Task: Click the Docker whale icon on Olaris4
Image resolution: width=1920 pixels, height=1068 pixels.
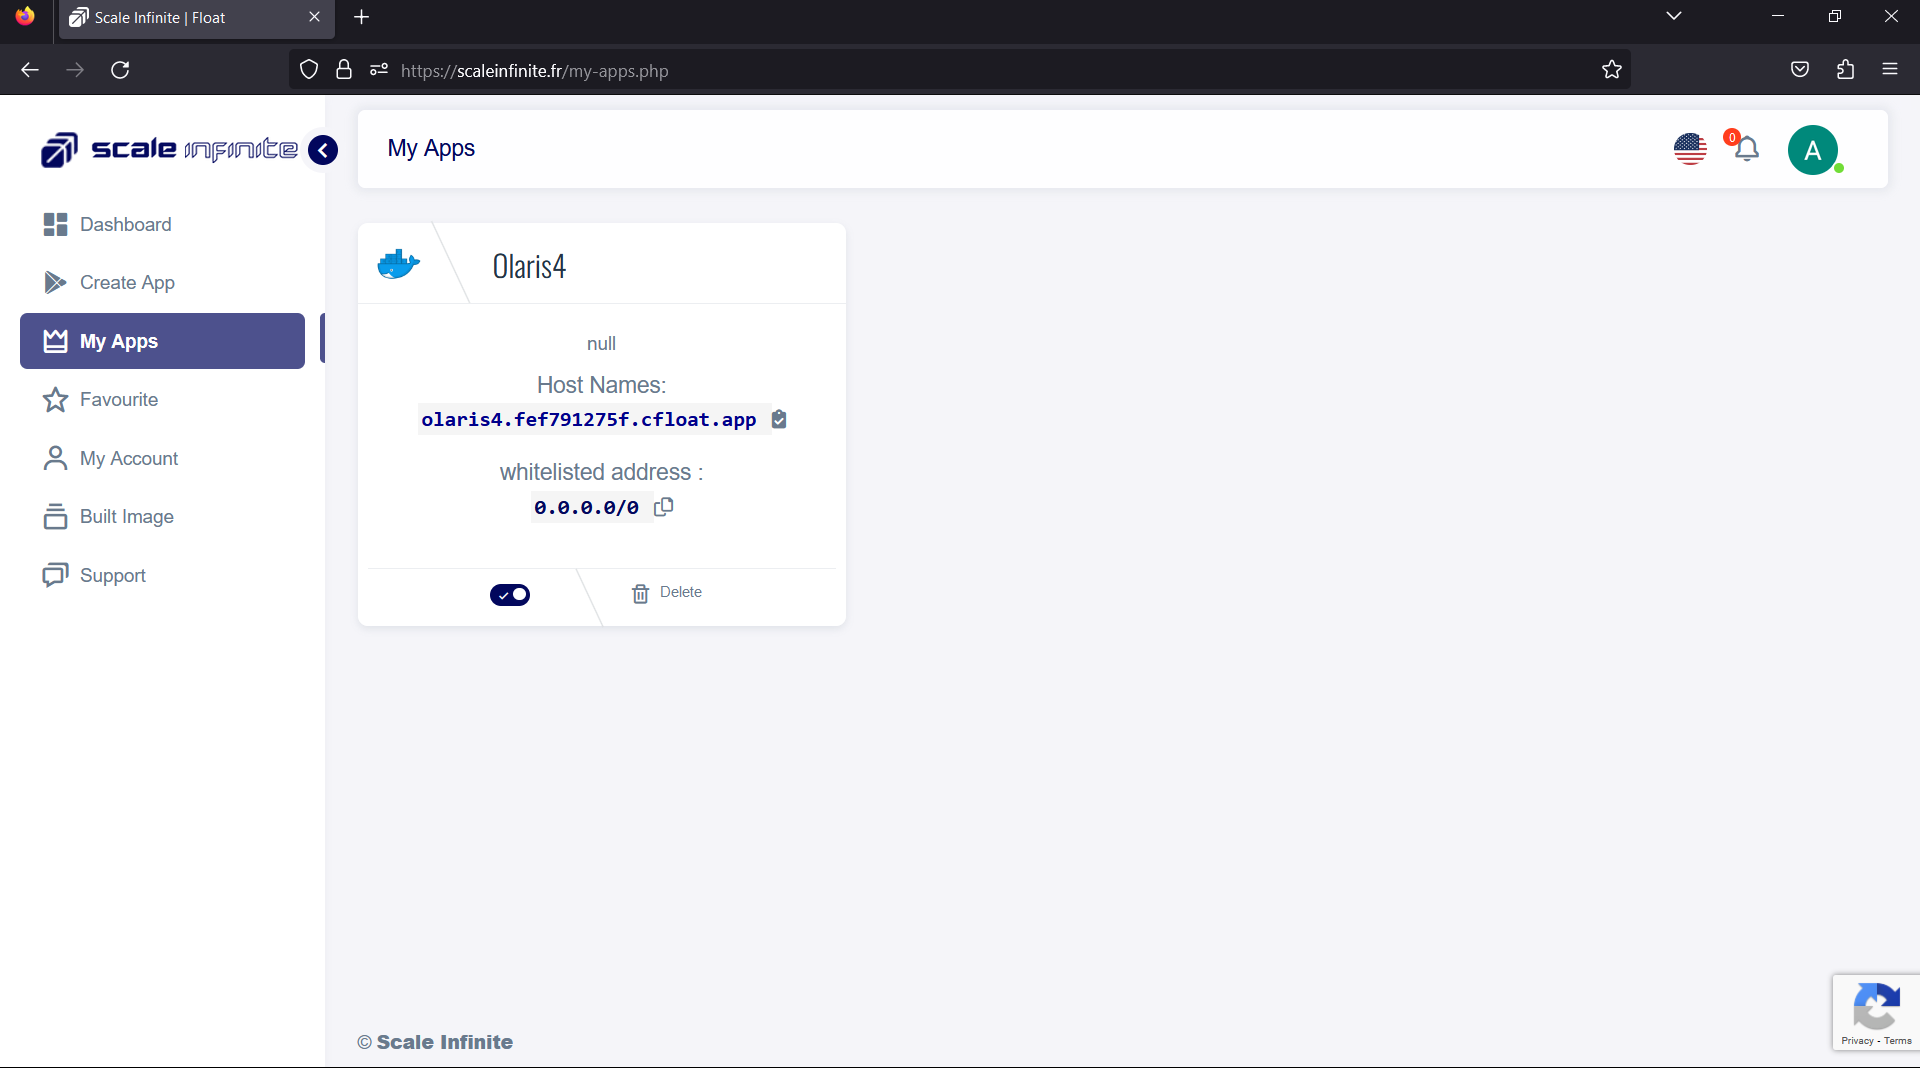Action: tap(398, 265)
